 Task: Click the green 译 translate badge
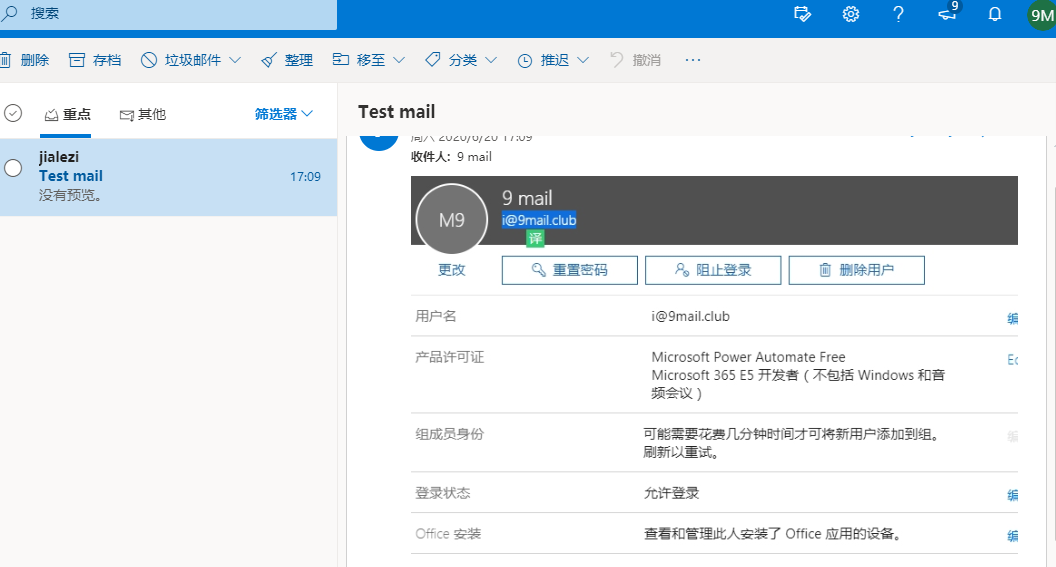tap(535, 238)
